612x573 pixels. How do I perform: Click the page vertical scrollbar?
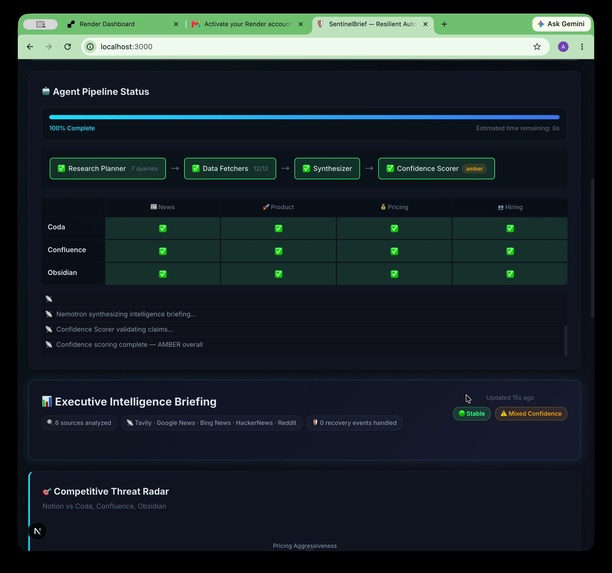592,248
